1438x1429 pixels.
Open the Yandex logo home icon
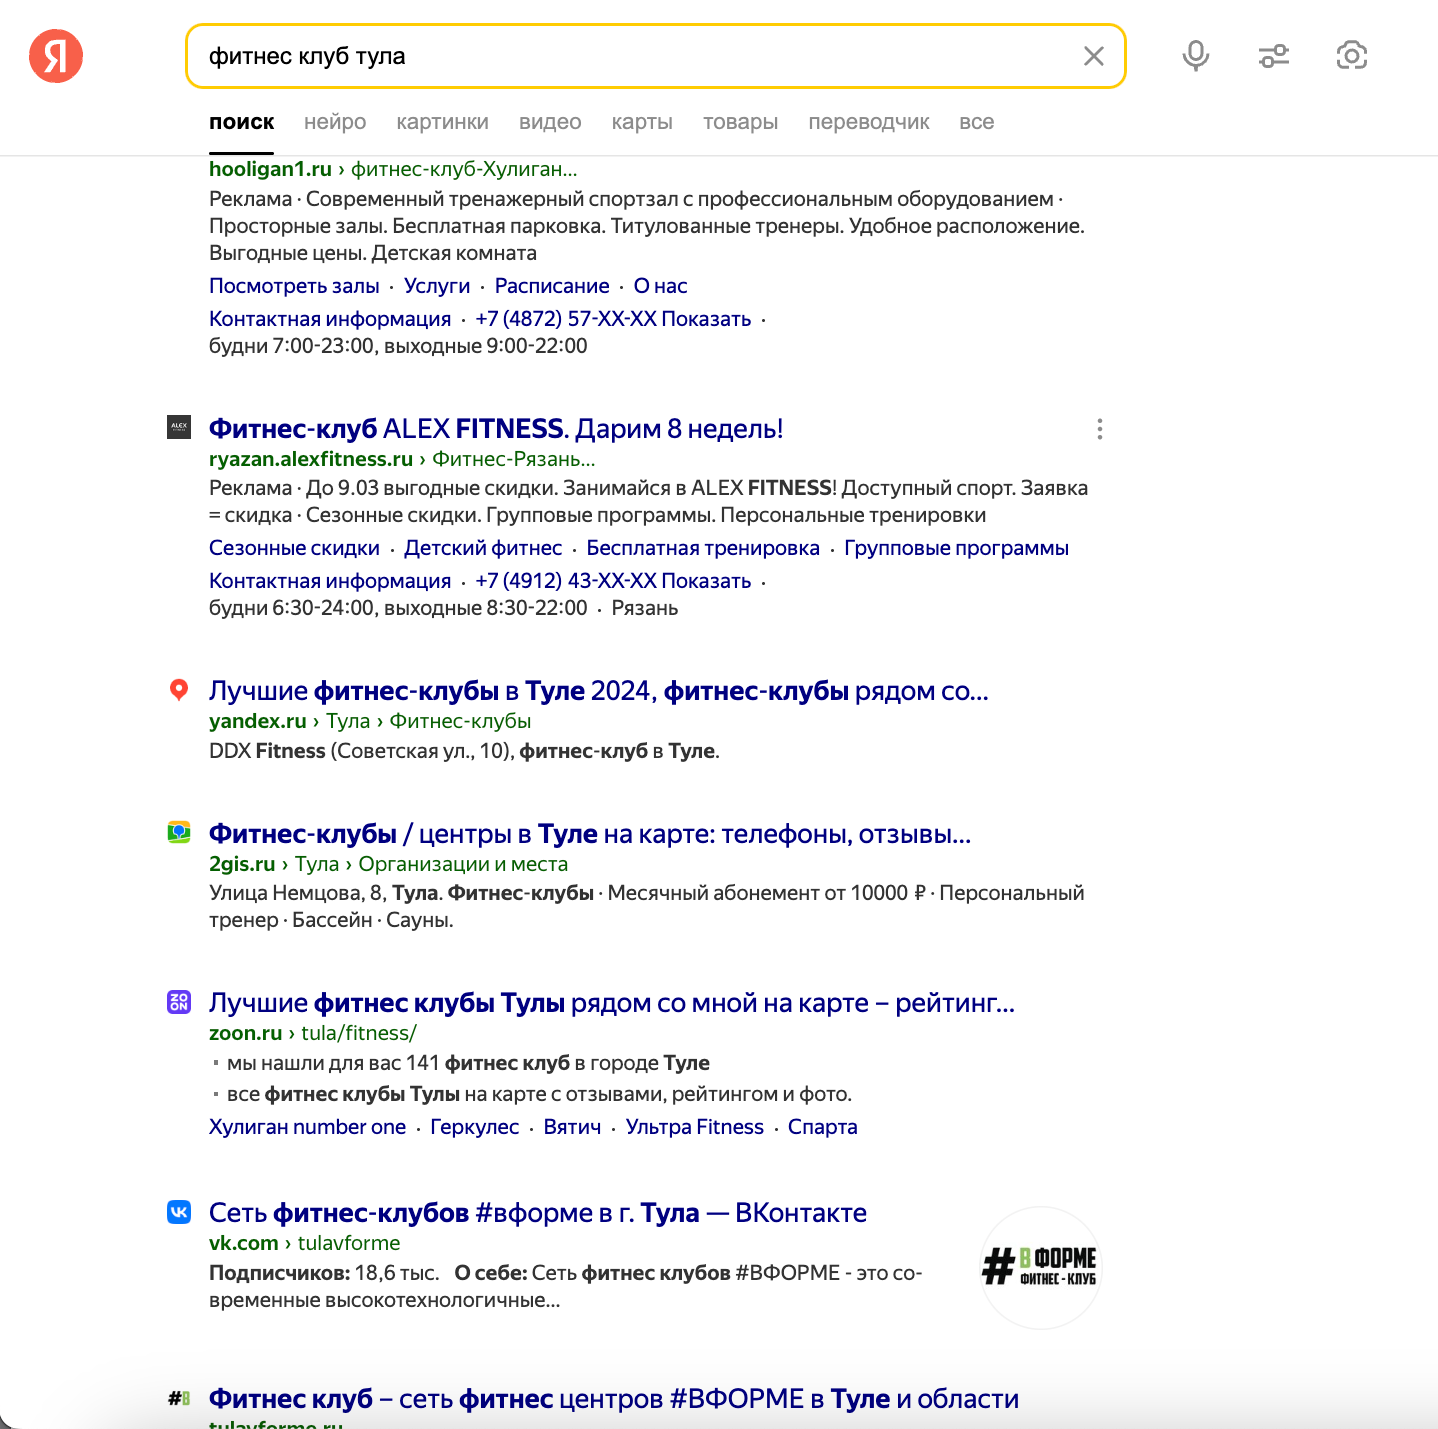[x=56, y=56]
